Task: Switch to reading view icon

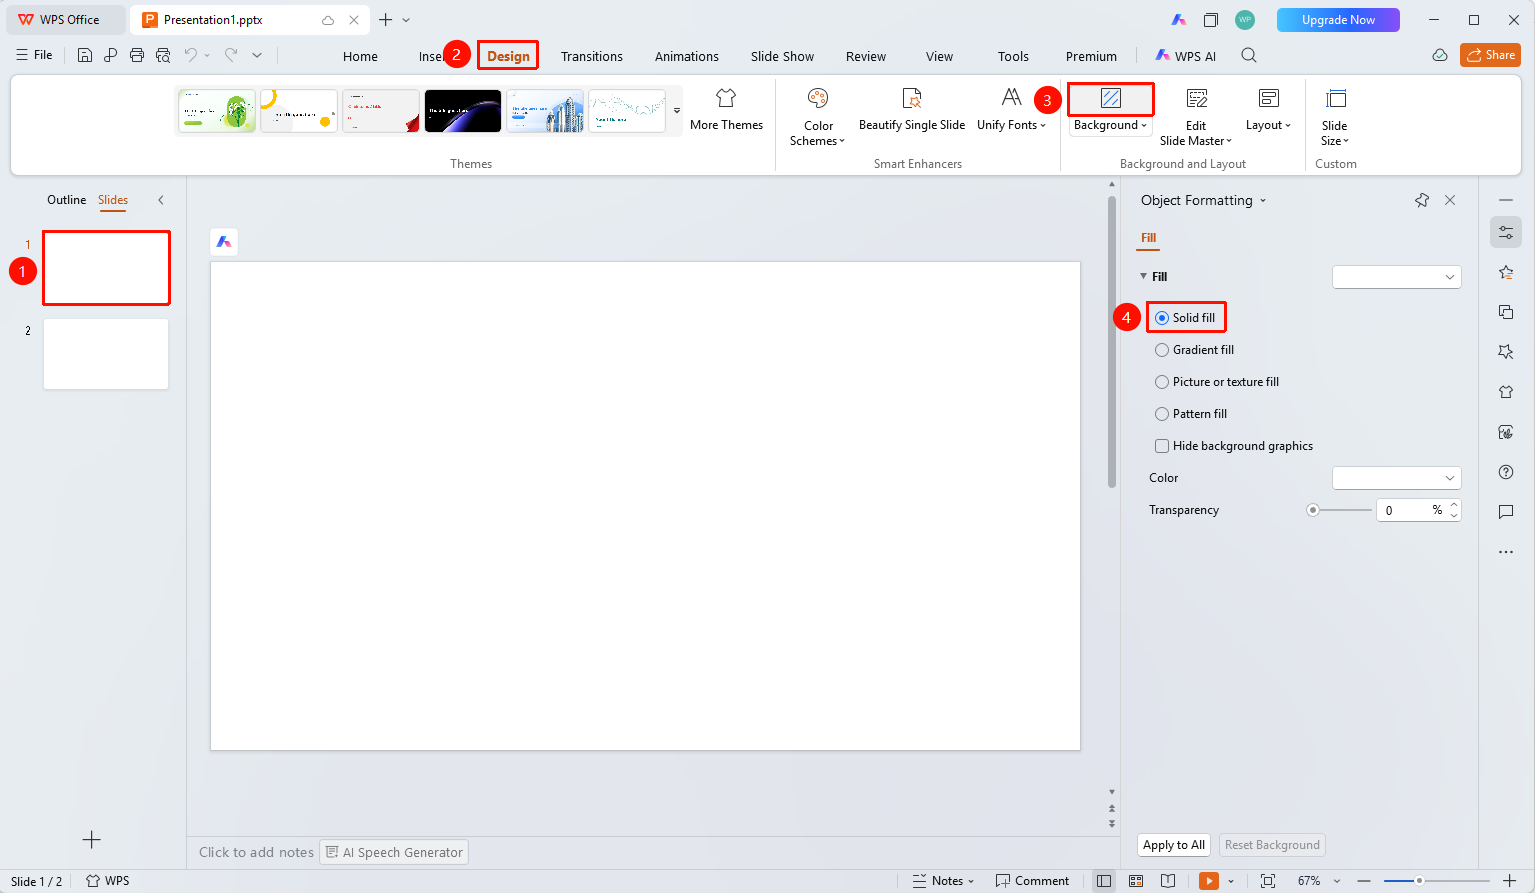Action: pos(1168,881)
